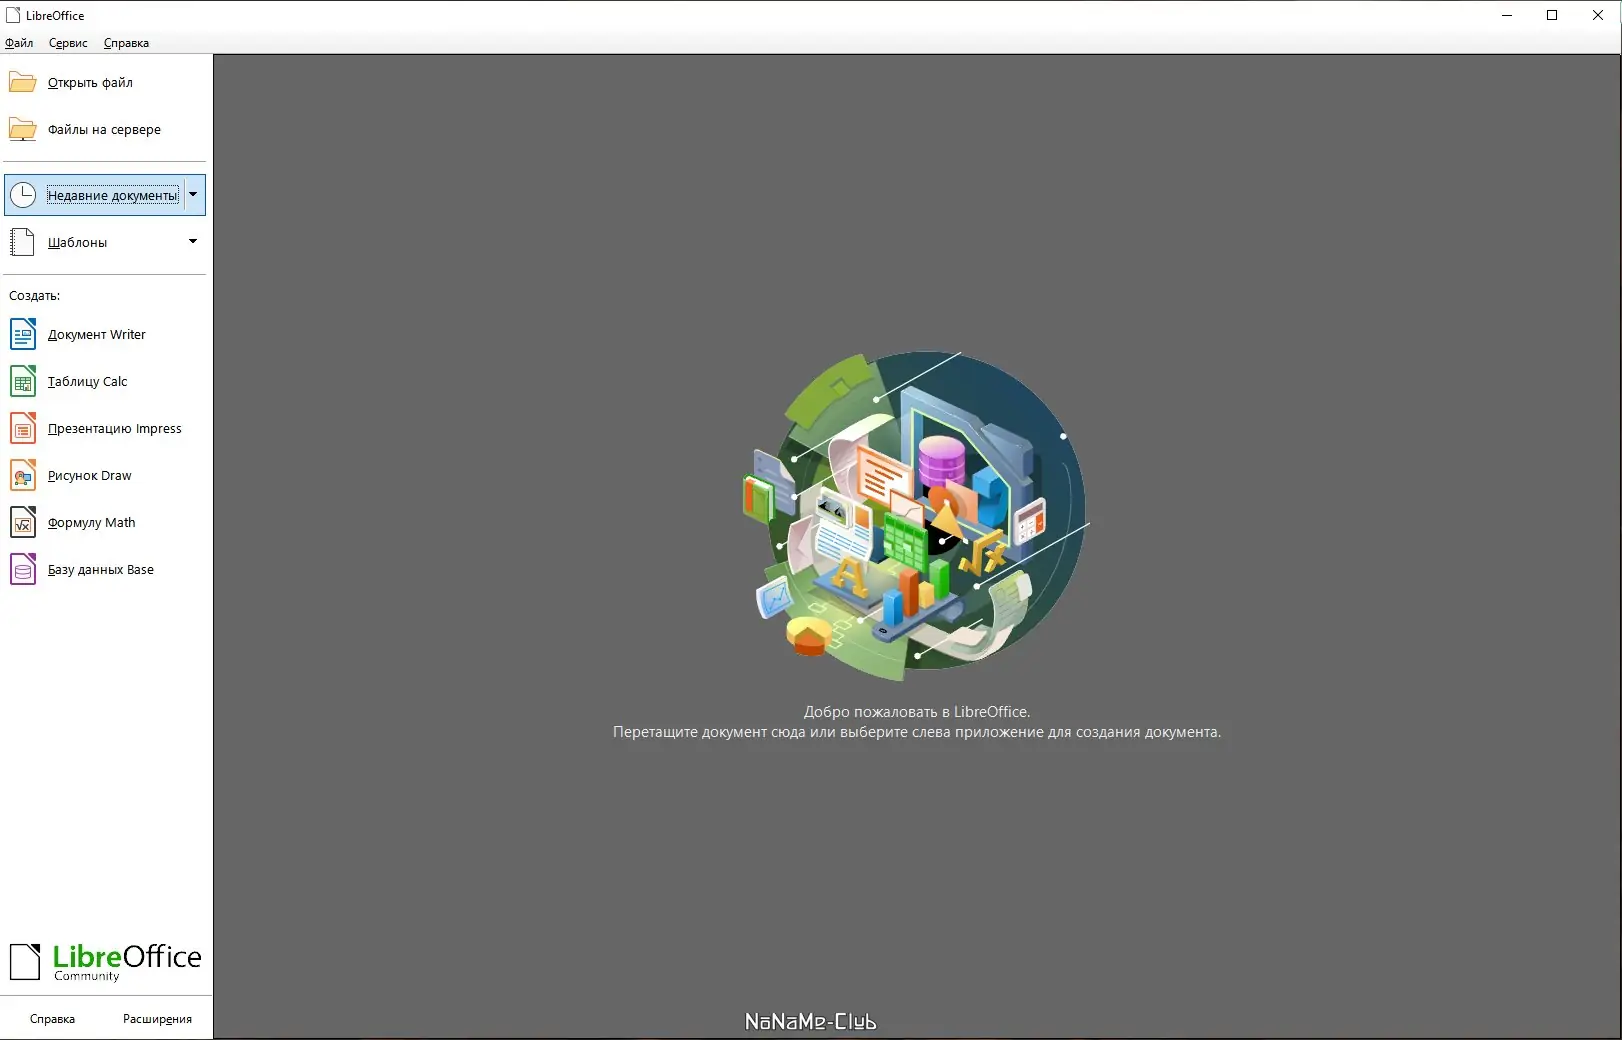
Task: Open the Расширения button
Action: (x=157, y=1019)
